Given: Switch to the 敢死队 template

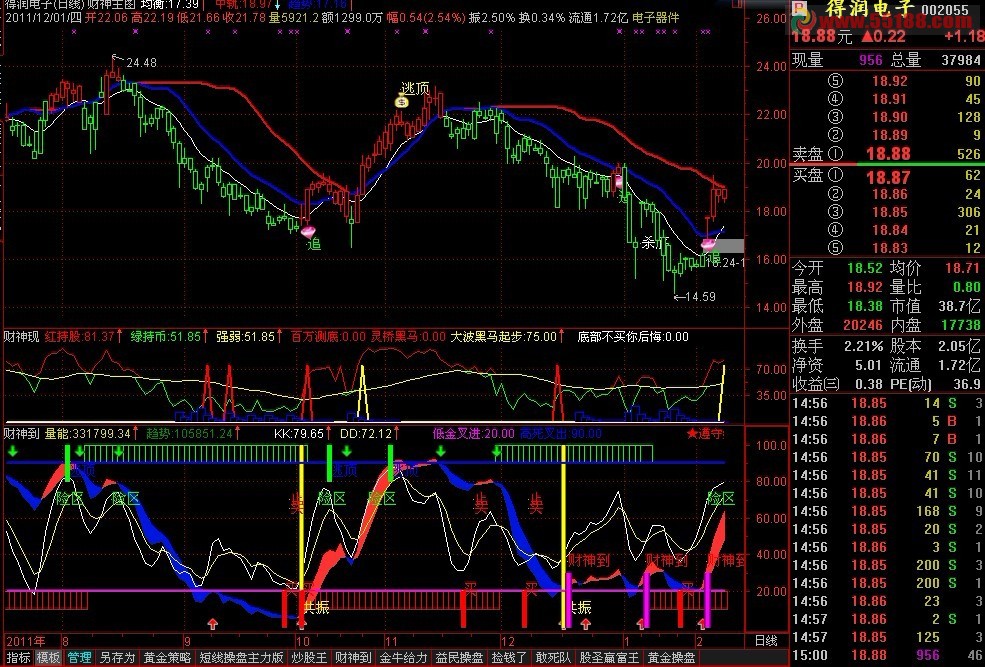Looking at the screenshot, I should pos(553,658).
